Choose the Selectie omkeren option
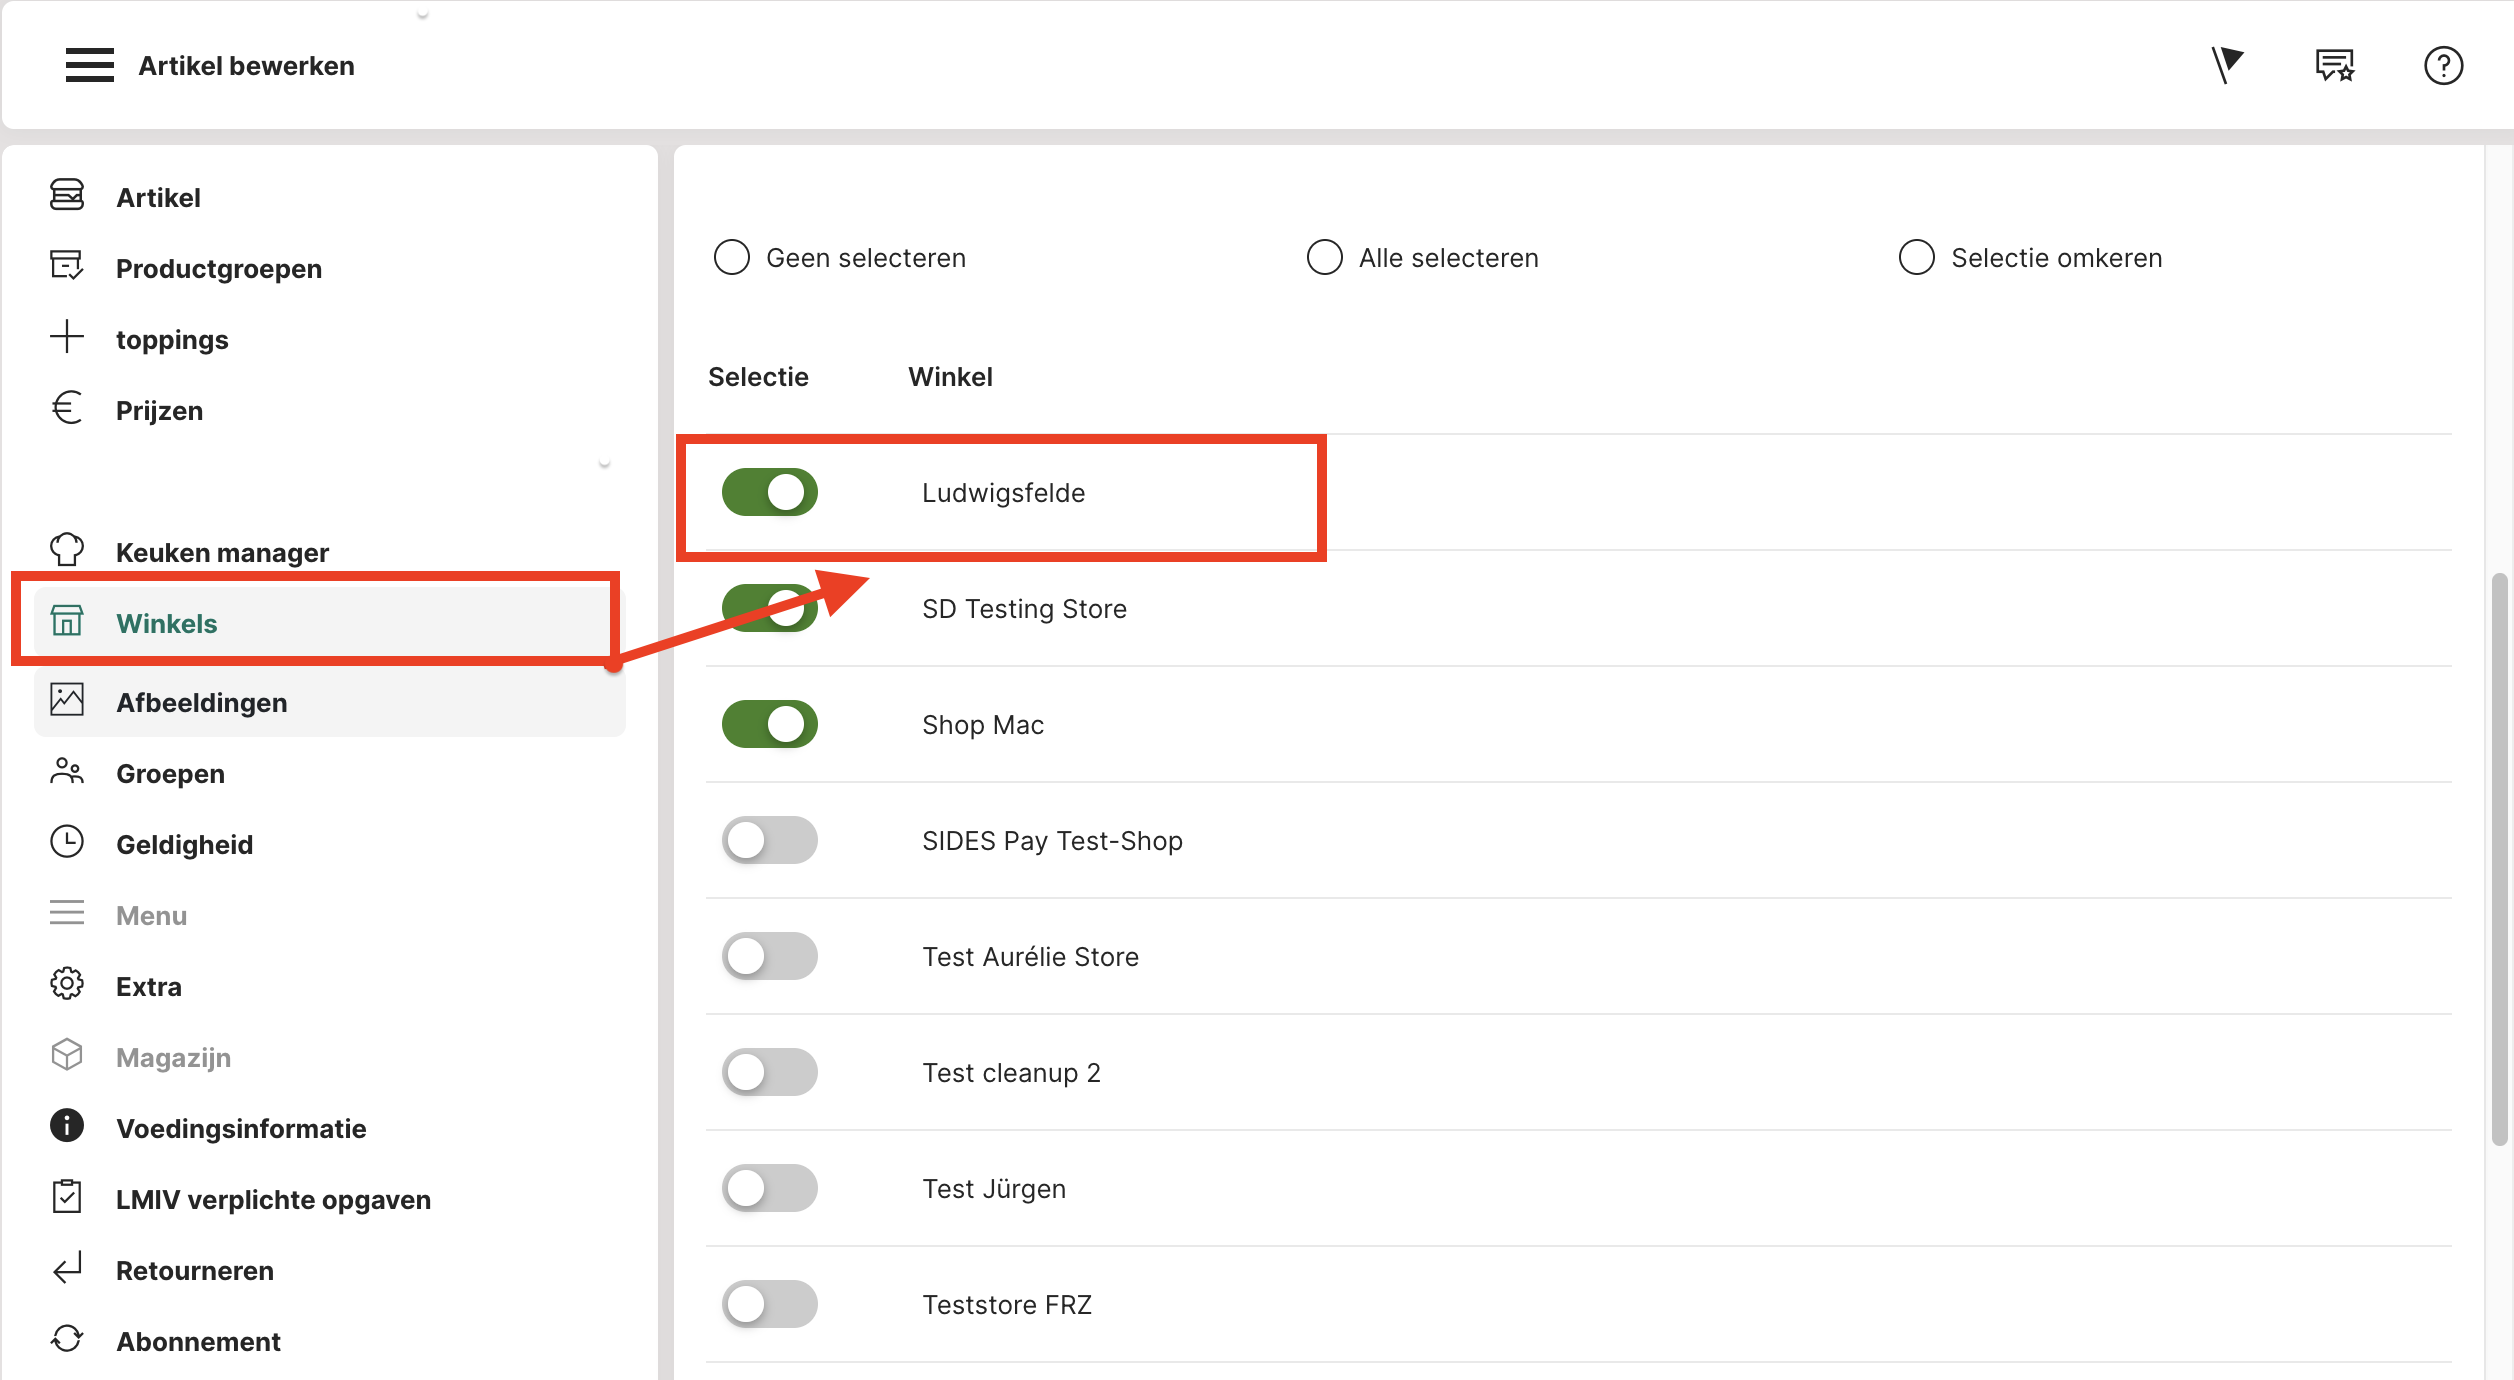The height and width of the screenshot is (1380, 2514). coord(1916,257)
